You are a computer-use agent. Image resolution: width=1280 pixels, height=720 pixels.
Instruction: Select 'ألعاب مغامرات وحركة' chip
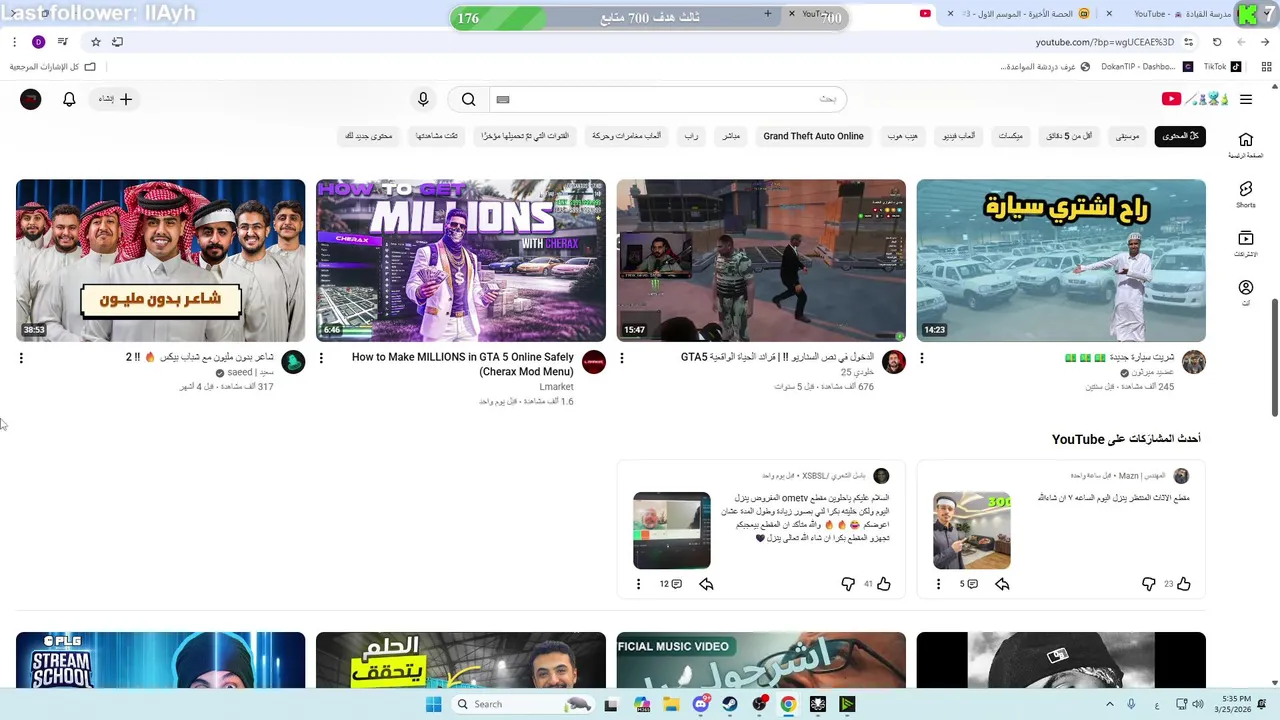coord(626,136)
